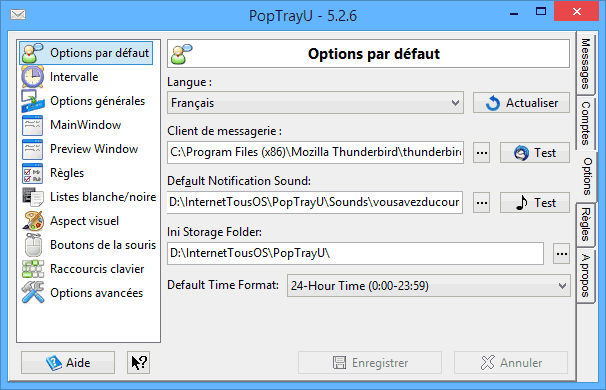
Task: Focus the Default Notification Sound path field
Action: 315,202
